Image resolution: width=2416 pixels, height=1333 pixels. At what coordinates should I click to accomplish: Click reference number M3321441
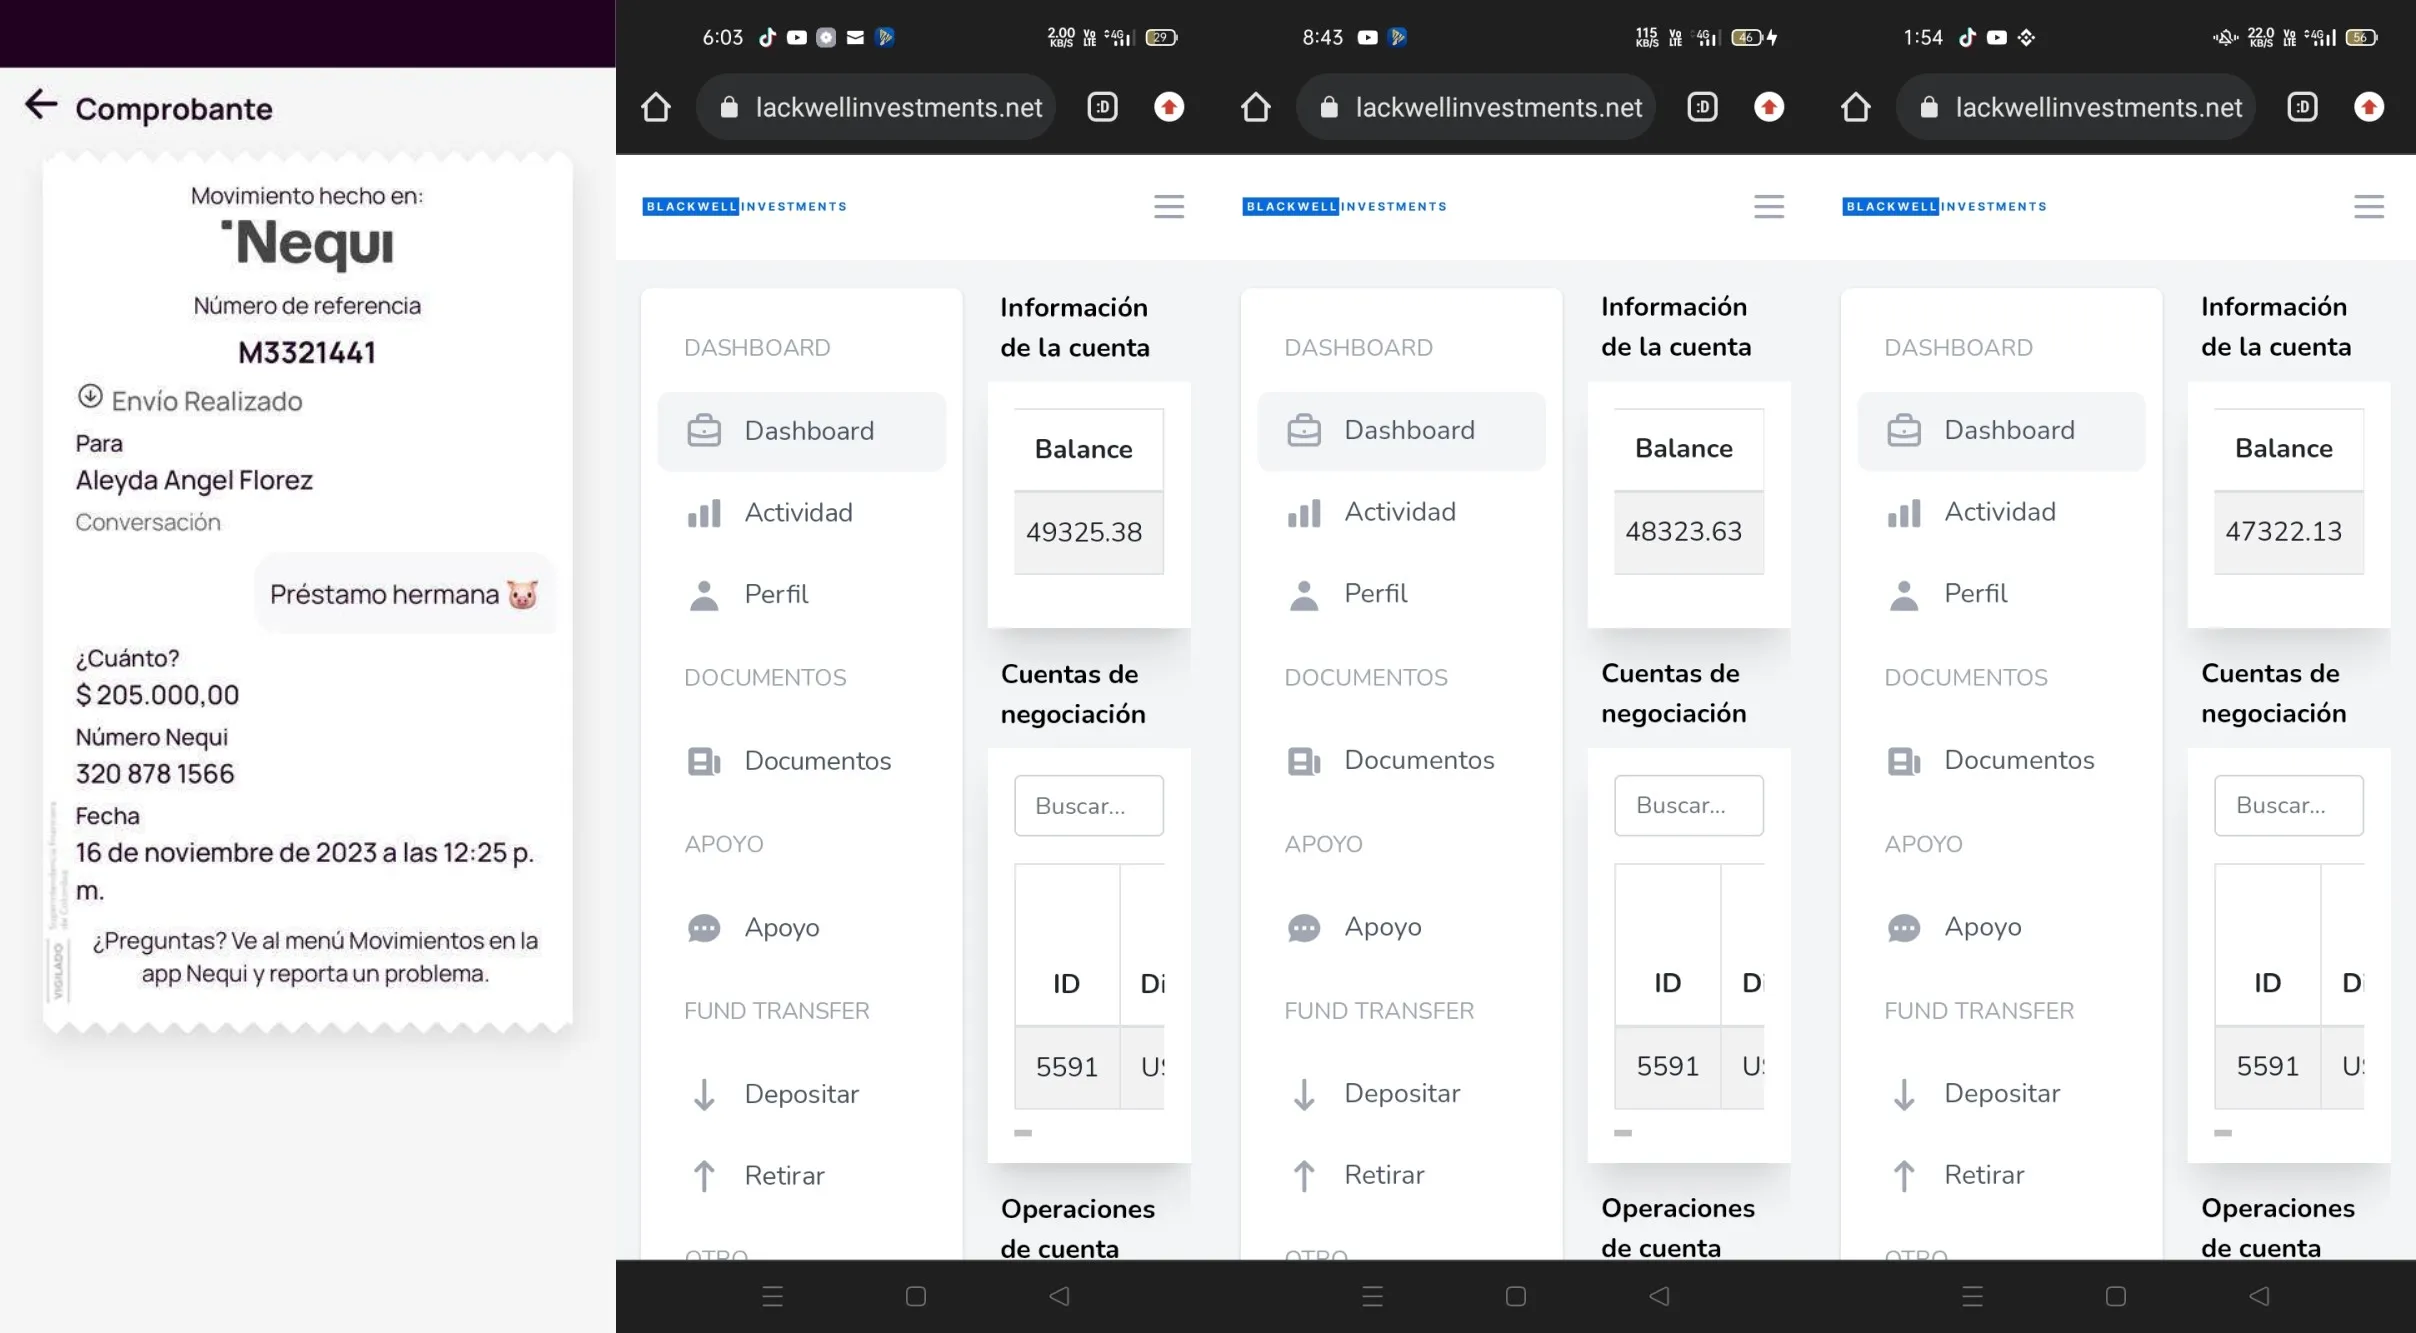[307, 352]
